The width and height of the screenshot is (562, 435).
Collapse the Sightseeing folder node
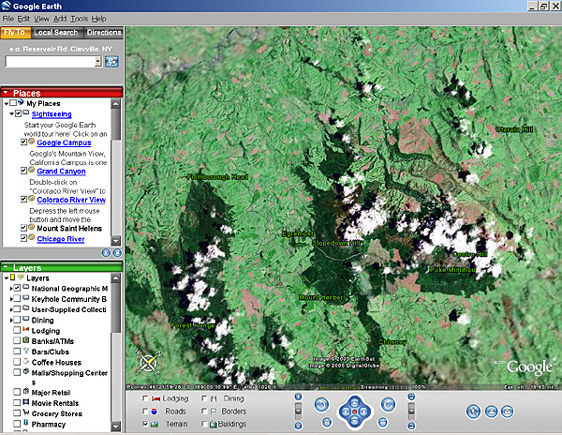(x=11, y=114)
